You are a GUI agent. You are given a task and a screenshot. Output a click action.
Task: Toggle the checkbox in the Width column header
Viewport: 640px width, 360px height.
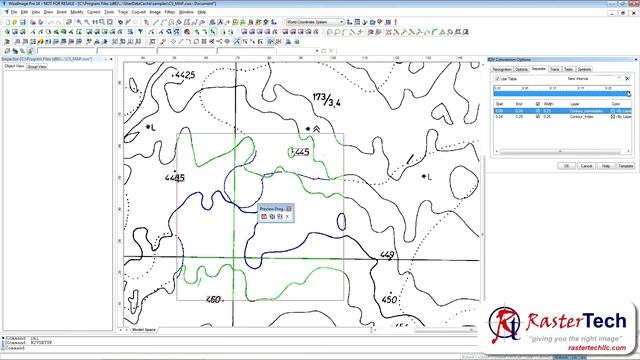(x=538, y=104)
